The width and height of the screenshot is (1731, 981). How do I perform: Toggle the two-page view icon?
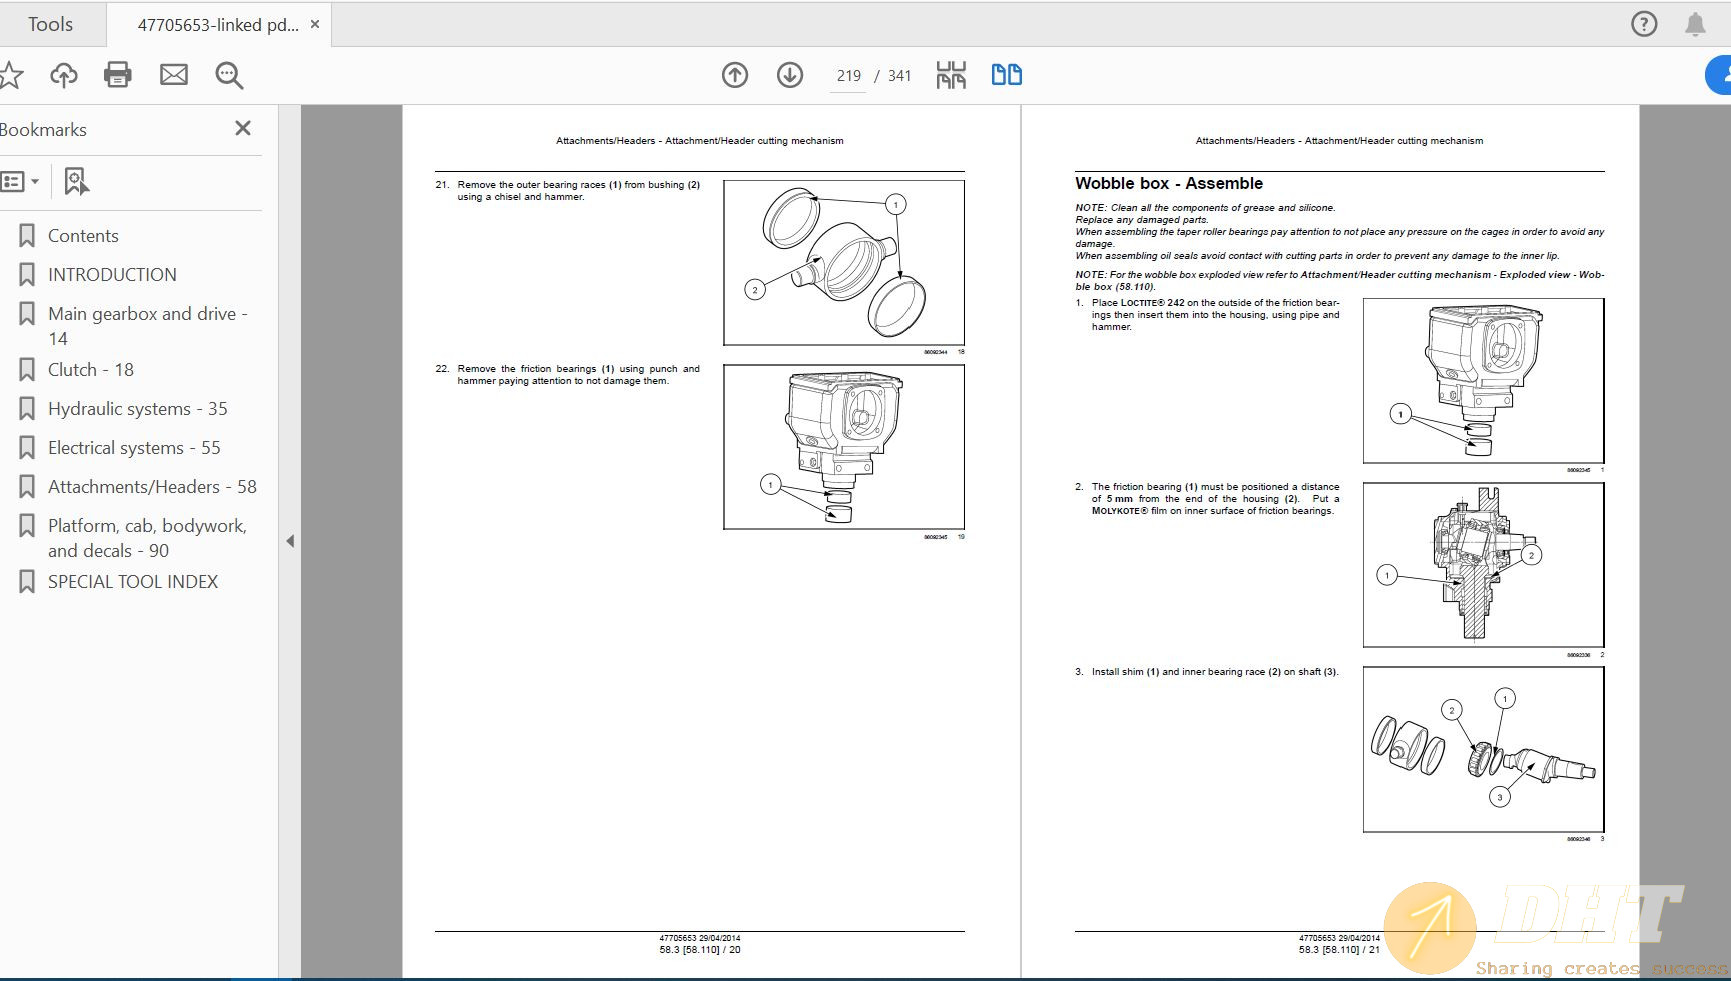(1006, 75)
